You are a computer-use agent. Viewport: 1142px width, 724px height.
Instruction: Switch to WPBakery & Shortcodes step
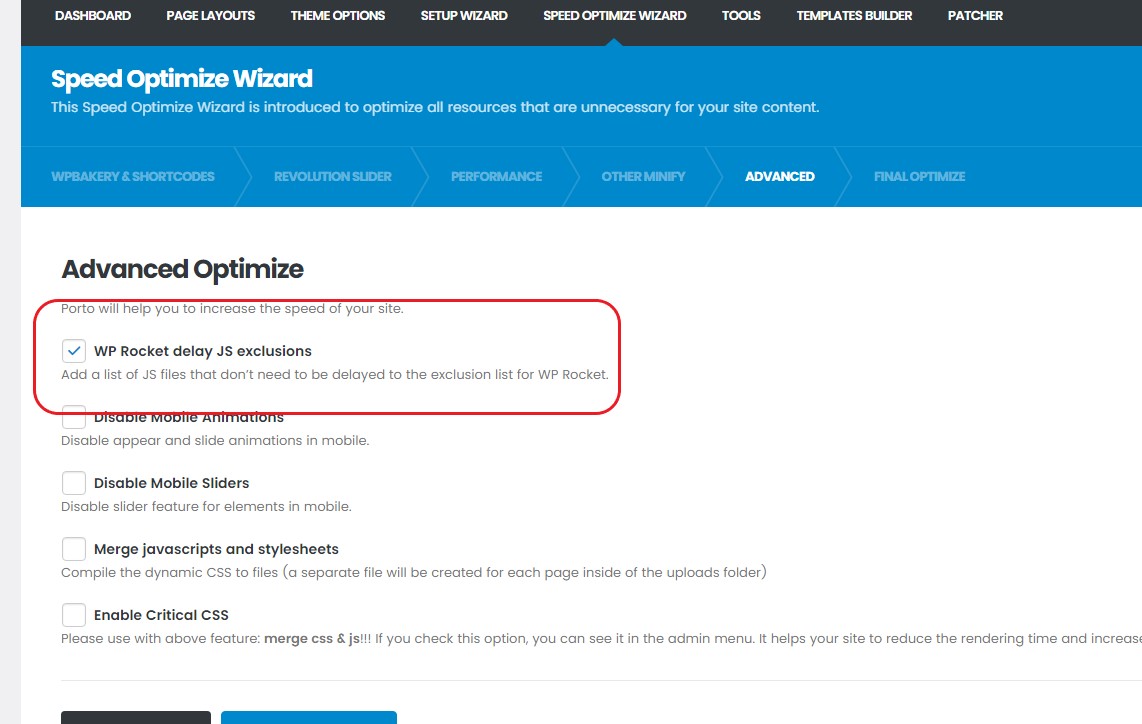tap(133, 176)
